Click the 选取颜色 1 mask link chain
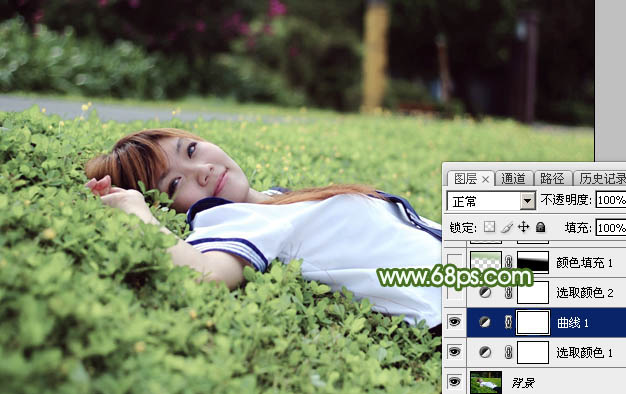 pyautogui.click(x=509, y=352)
